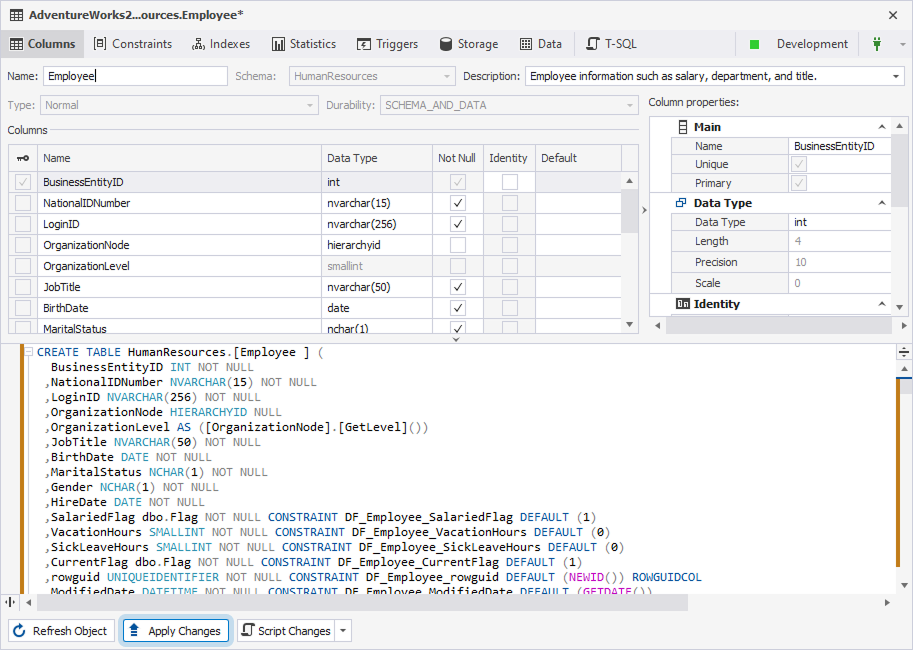
Task: Toggle Not Null for BirthDate
Action: coord(458,308)
